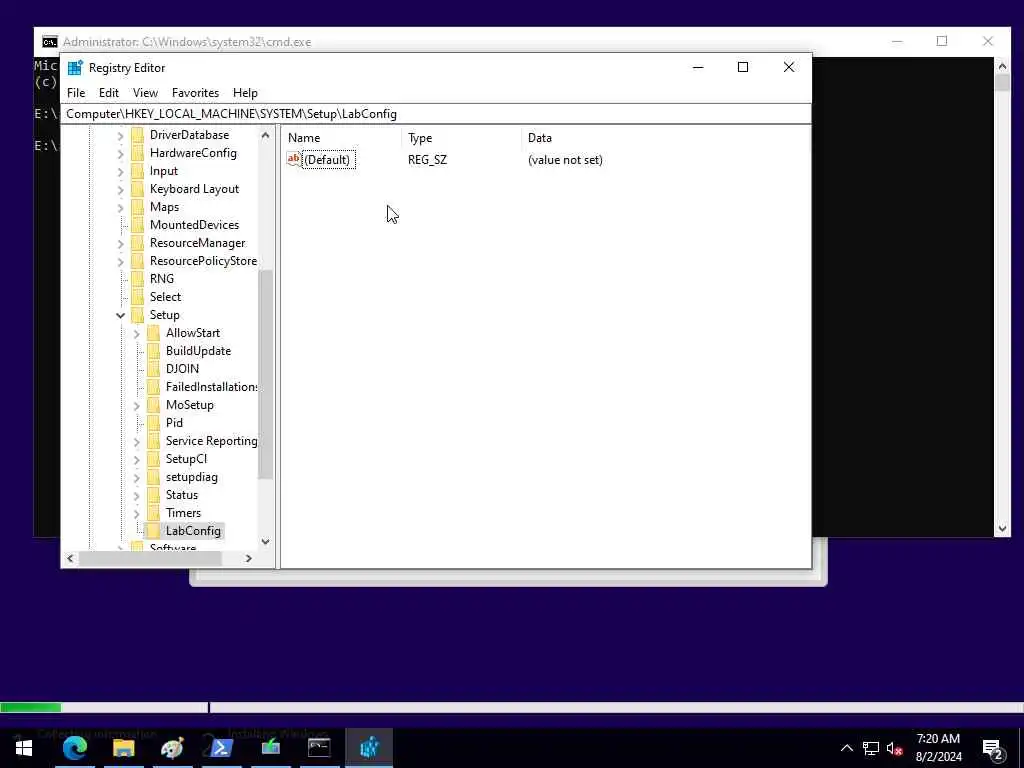Expand the DriverDatabase key
1024x768 pixels.
point(120,135)
